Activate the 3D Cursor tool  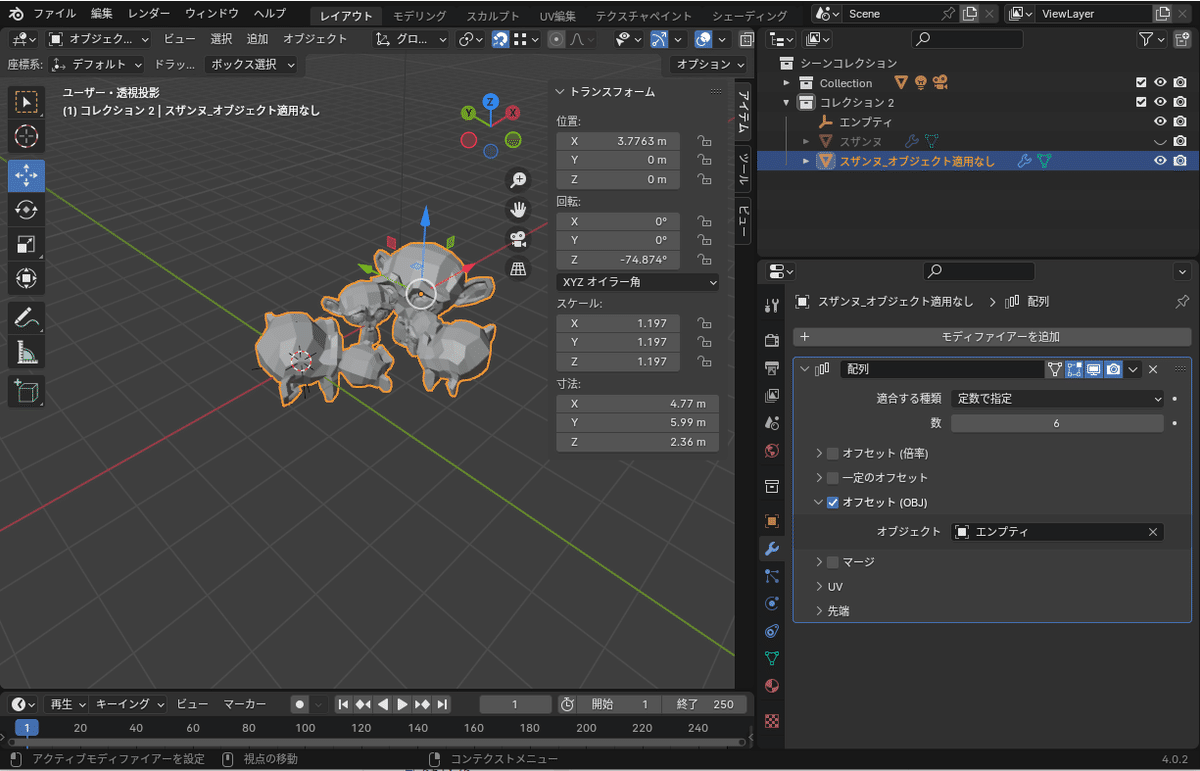point(26,137)
